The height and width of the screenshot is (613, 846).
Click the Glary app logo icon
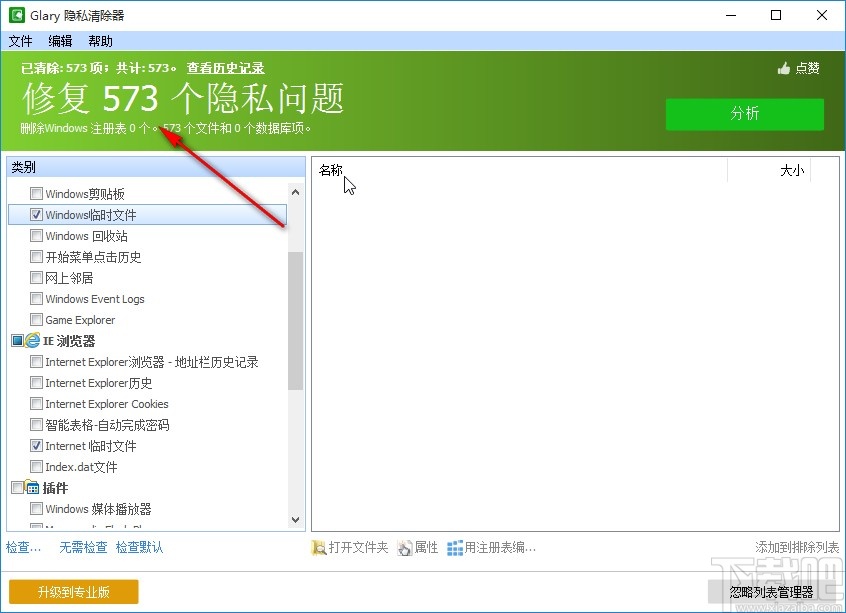pos(17,15)
